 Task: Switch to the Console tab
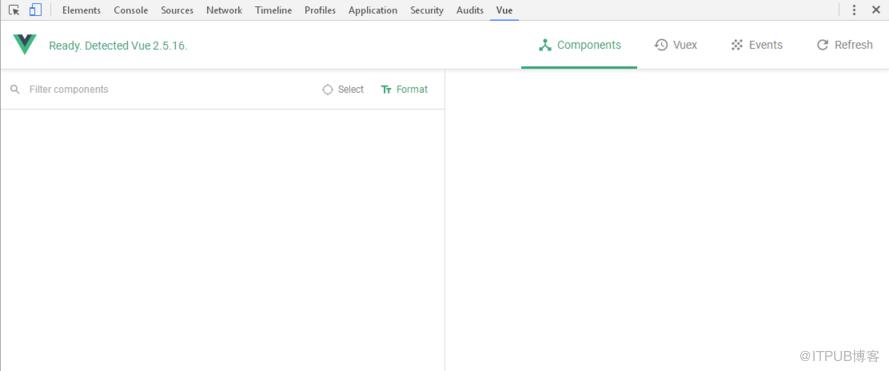131,10
